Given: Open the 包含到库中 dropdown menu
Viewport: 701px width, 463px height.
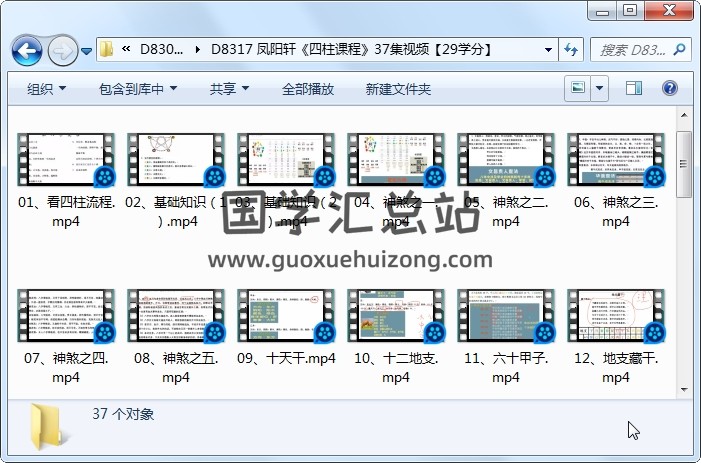Looking at the screenshot, I should click(x=135, y=89).
